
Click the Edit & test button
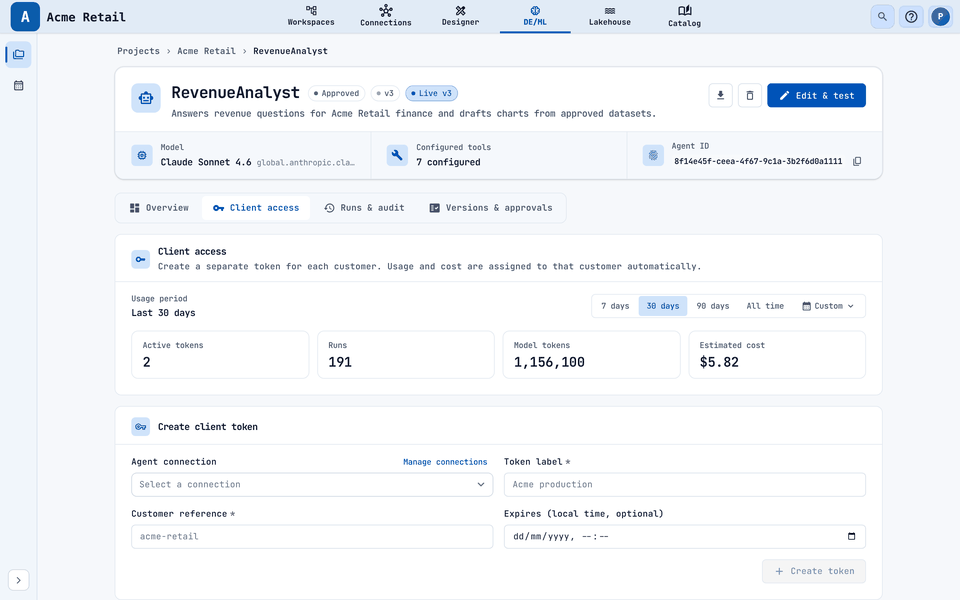click(816, 96)
